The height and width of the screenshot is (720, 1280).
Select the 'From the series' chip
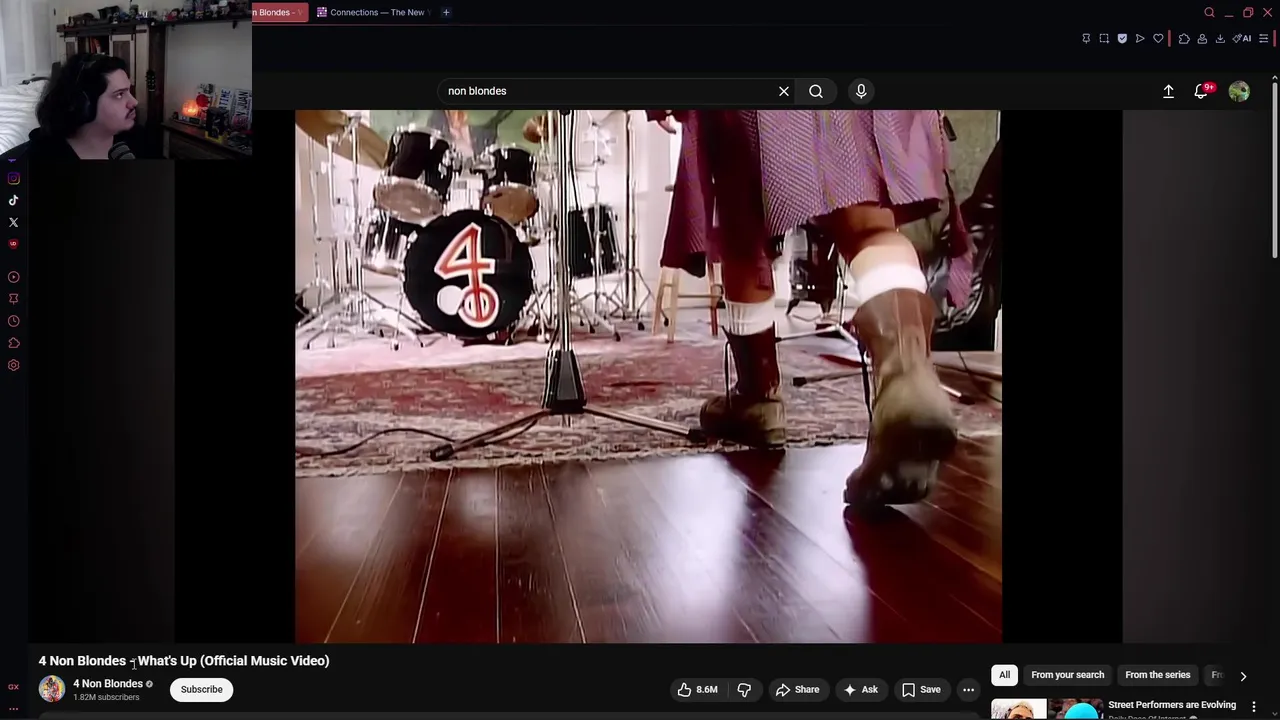[x=1158, y=675]
